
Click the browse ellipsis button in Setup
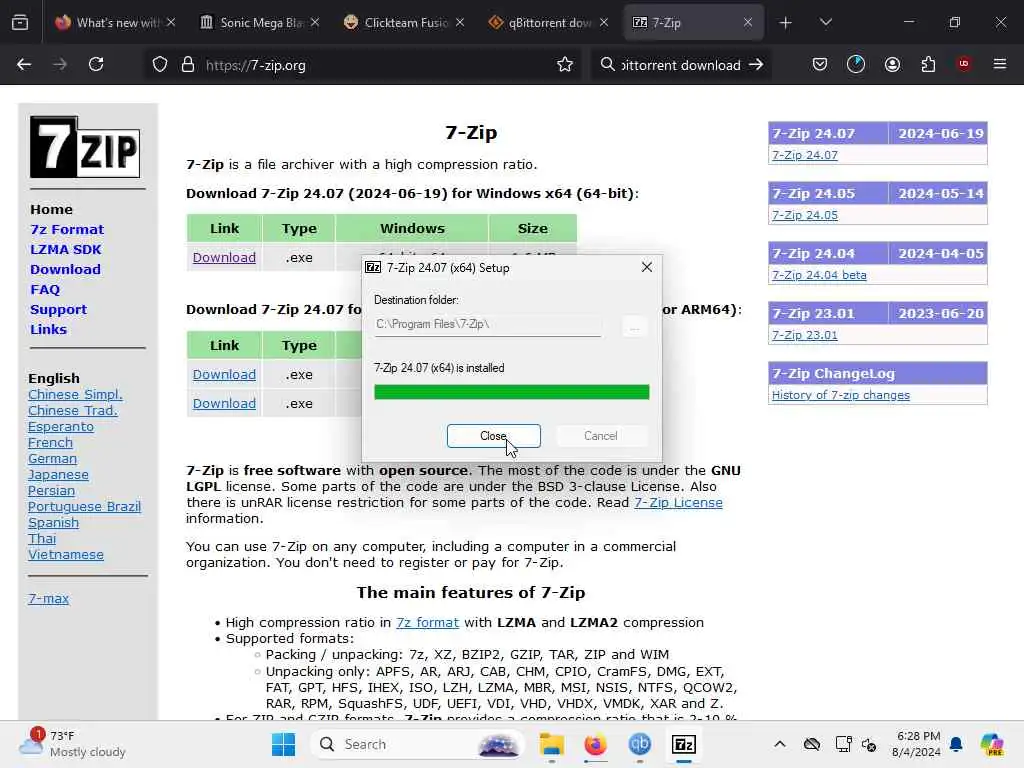[633, 326]
